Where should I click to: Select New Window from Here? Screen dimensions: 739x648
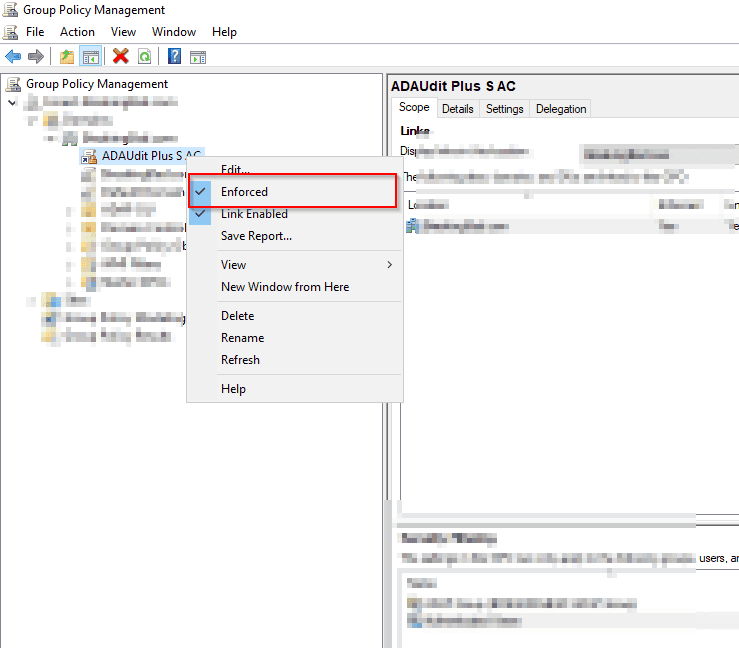pos(285,287)
